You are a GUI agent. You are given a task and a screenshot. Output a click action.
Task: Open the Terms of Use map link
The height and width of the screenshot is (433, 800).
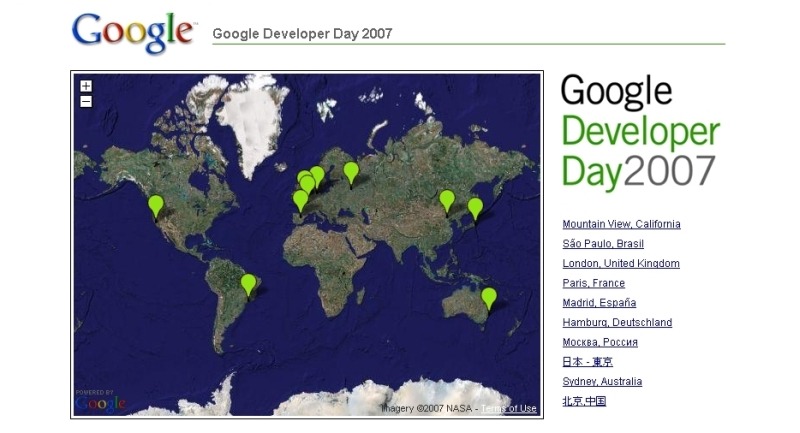pyautogui.click(x=509, y=409)
